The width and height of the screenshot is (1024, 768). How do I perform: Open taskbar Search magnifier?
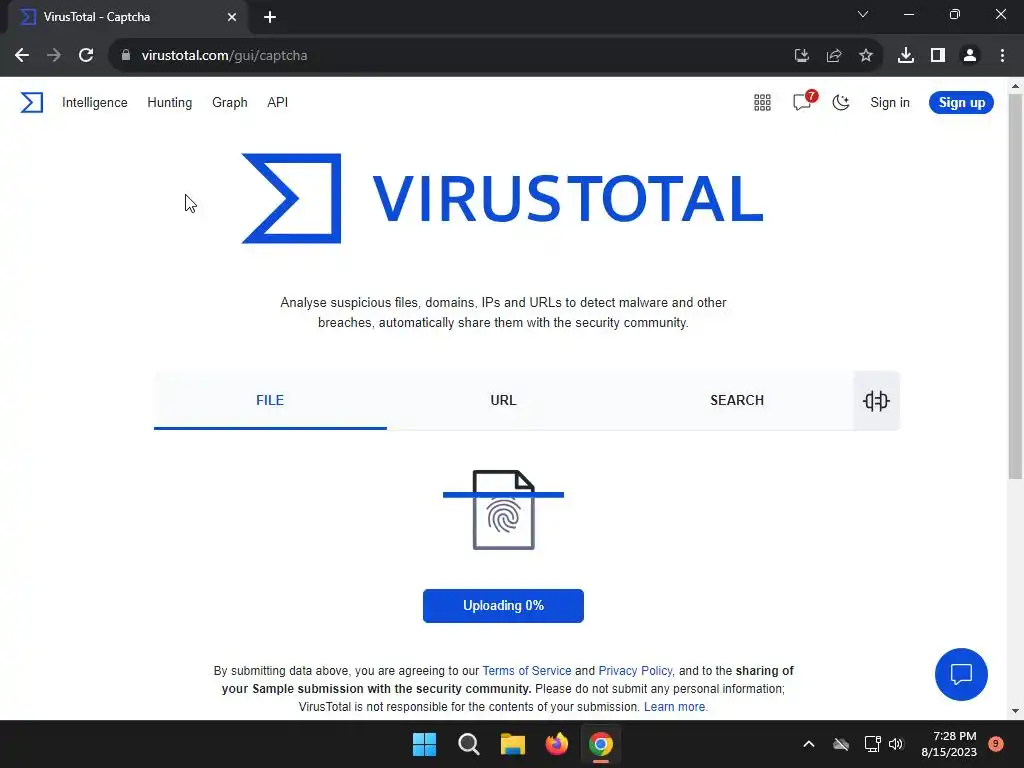point(469,744)
